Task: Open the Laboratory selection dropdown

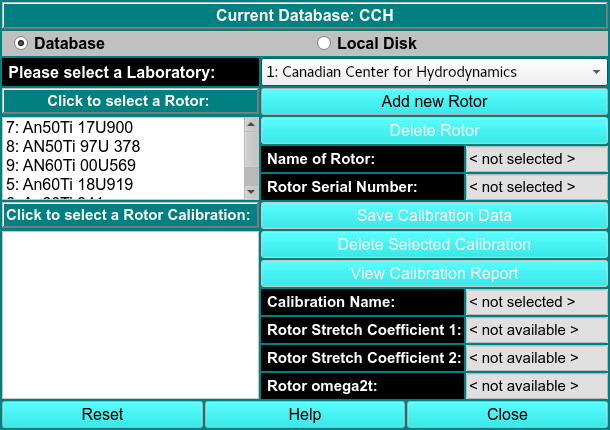Action: pyautogui.click(x=434, y=73)
